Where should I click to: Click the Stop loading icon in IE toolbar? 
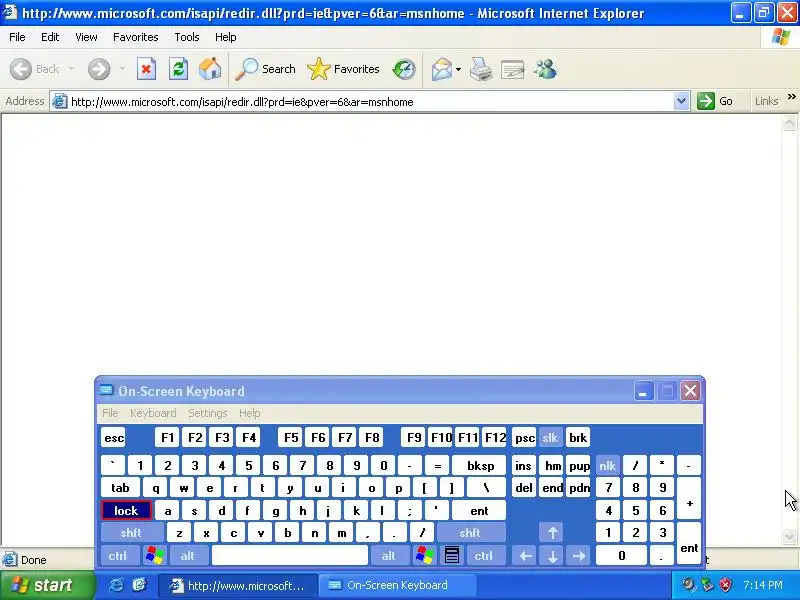[x=146, y=69]
